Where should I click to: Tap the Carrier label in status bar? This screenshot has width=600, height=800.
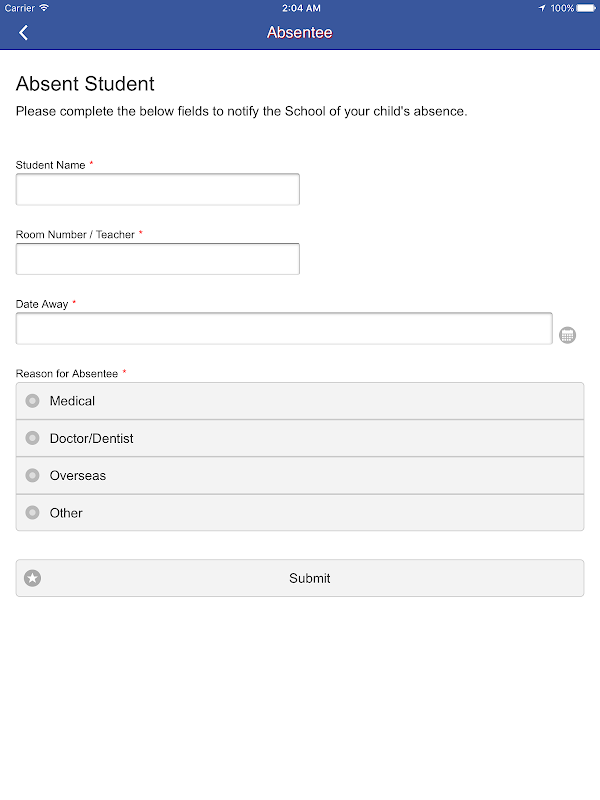click(19, 8)
